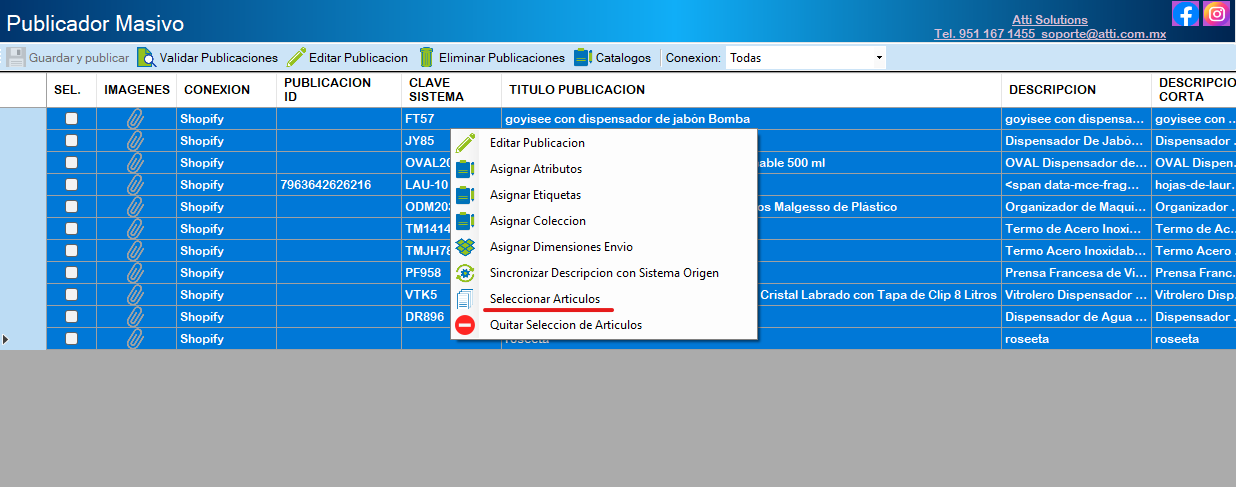Select Sincronizar Descripcion con Sistema Origen
The image size is (1236, 487).
point(604,273)
